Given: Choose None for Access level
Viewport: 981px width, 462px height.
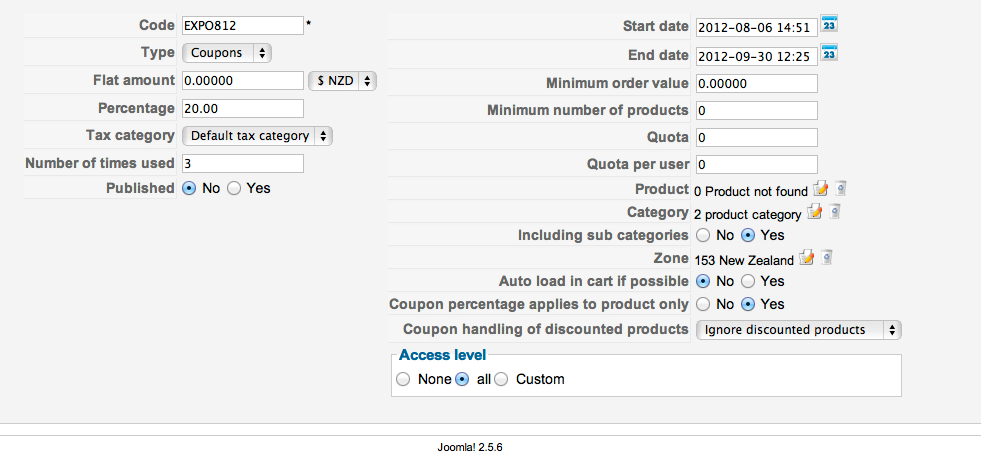Looking at the screenshot, I should pos(403,379).
